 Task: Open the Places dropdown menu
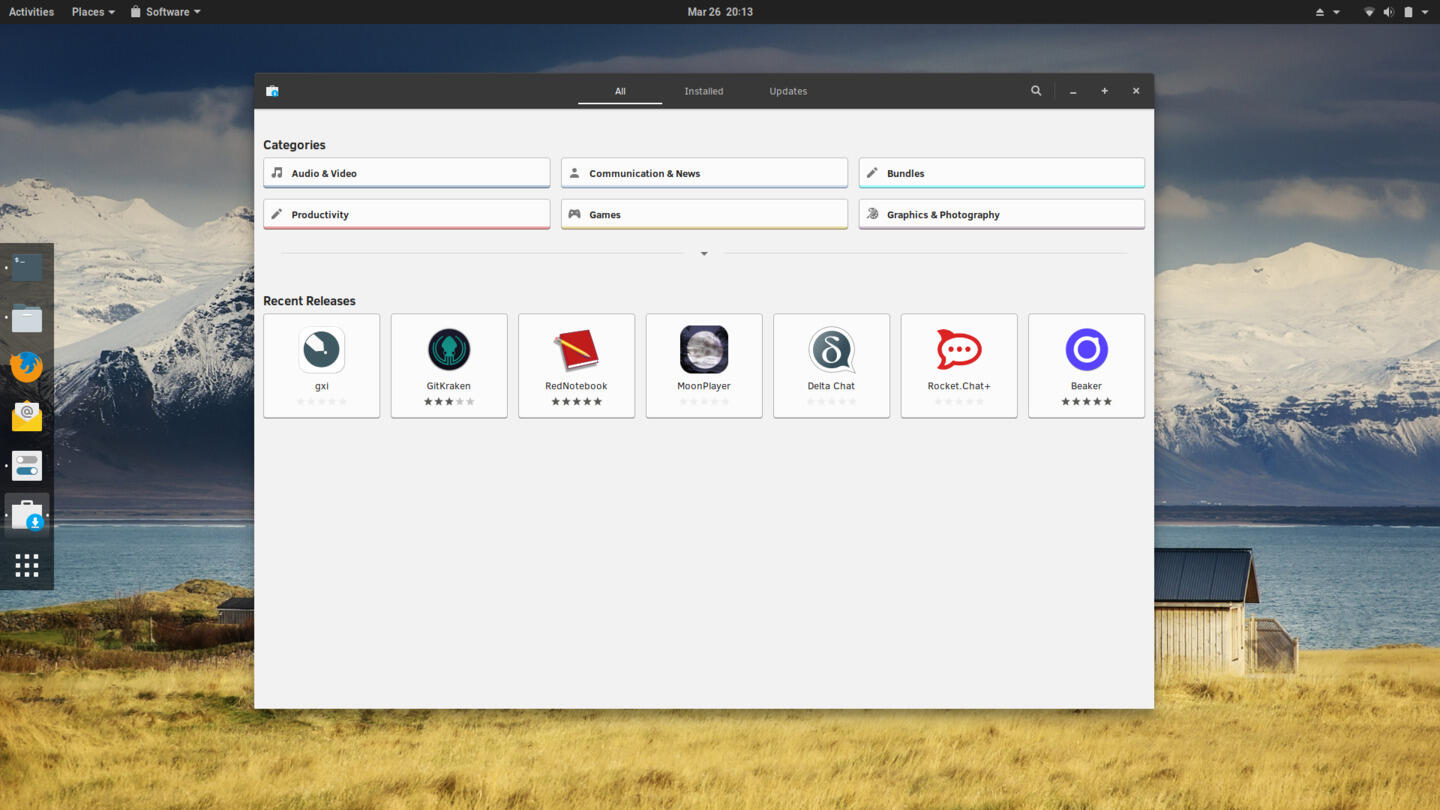[x=93, y=12]
